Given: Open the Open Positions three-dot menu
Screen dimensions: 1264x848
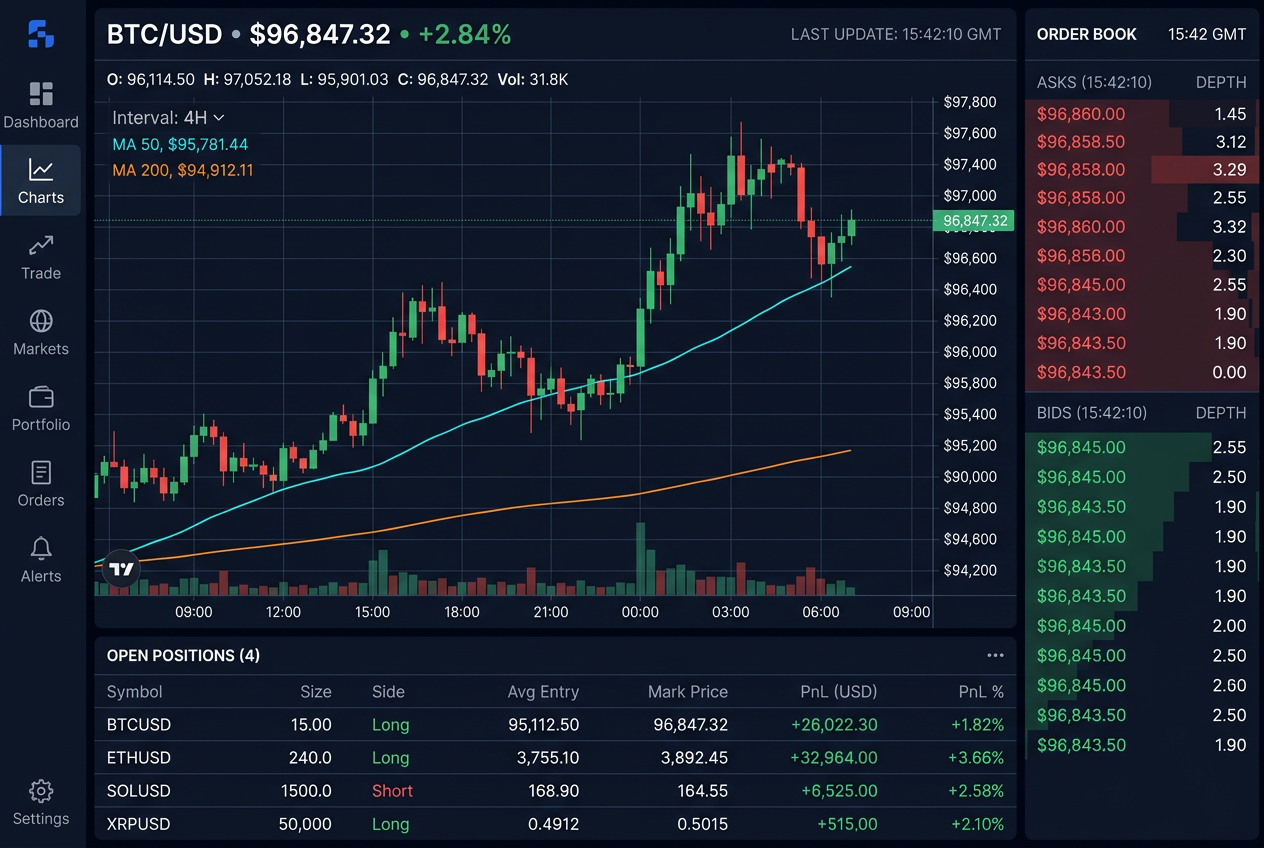Looking at the screenshot, I should click(x=995, y=656).
